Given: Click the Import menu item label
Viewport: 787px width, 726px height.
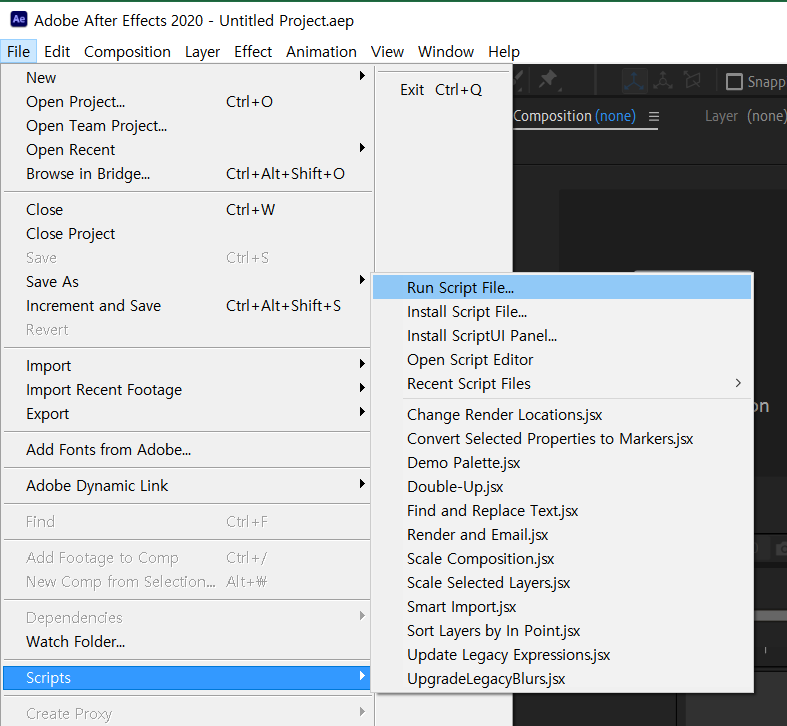Looking at the screenshot, I should 48,366.
